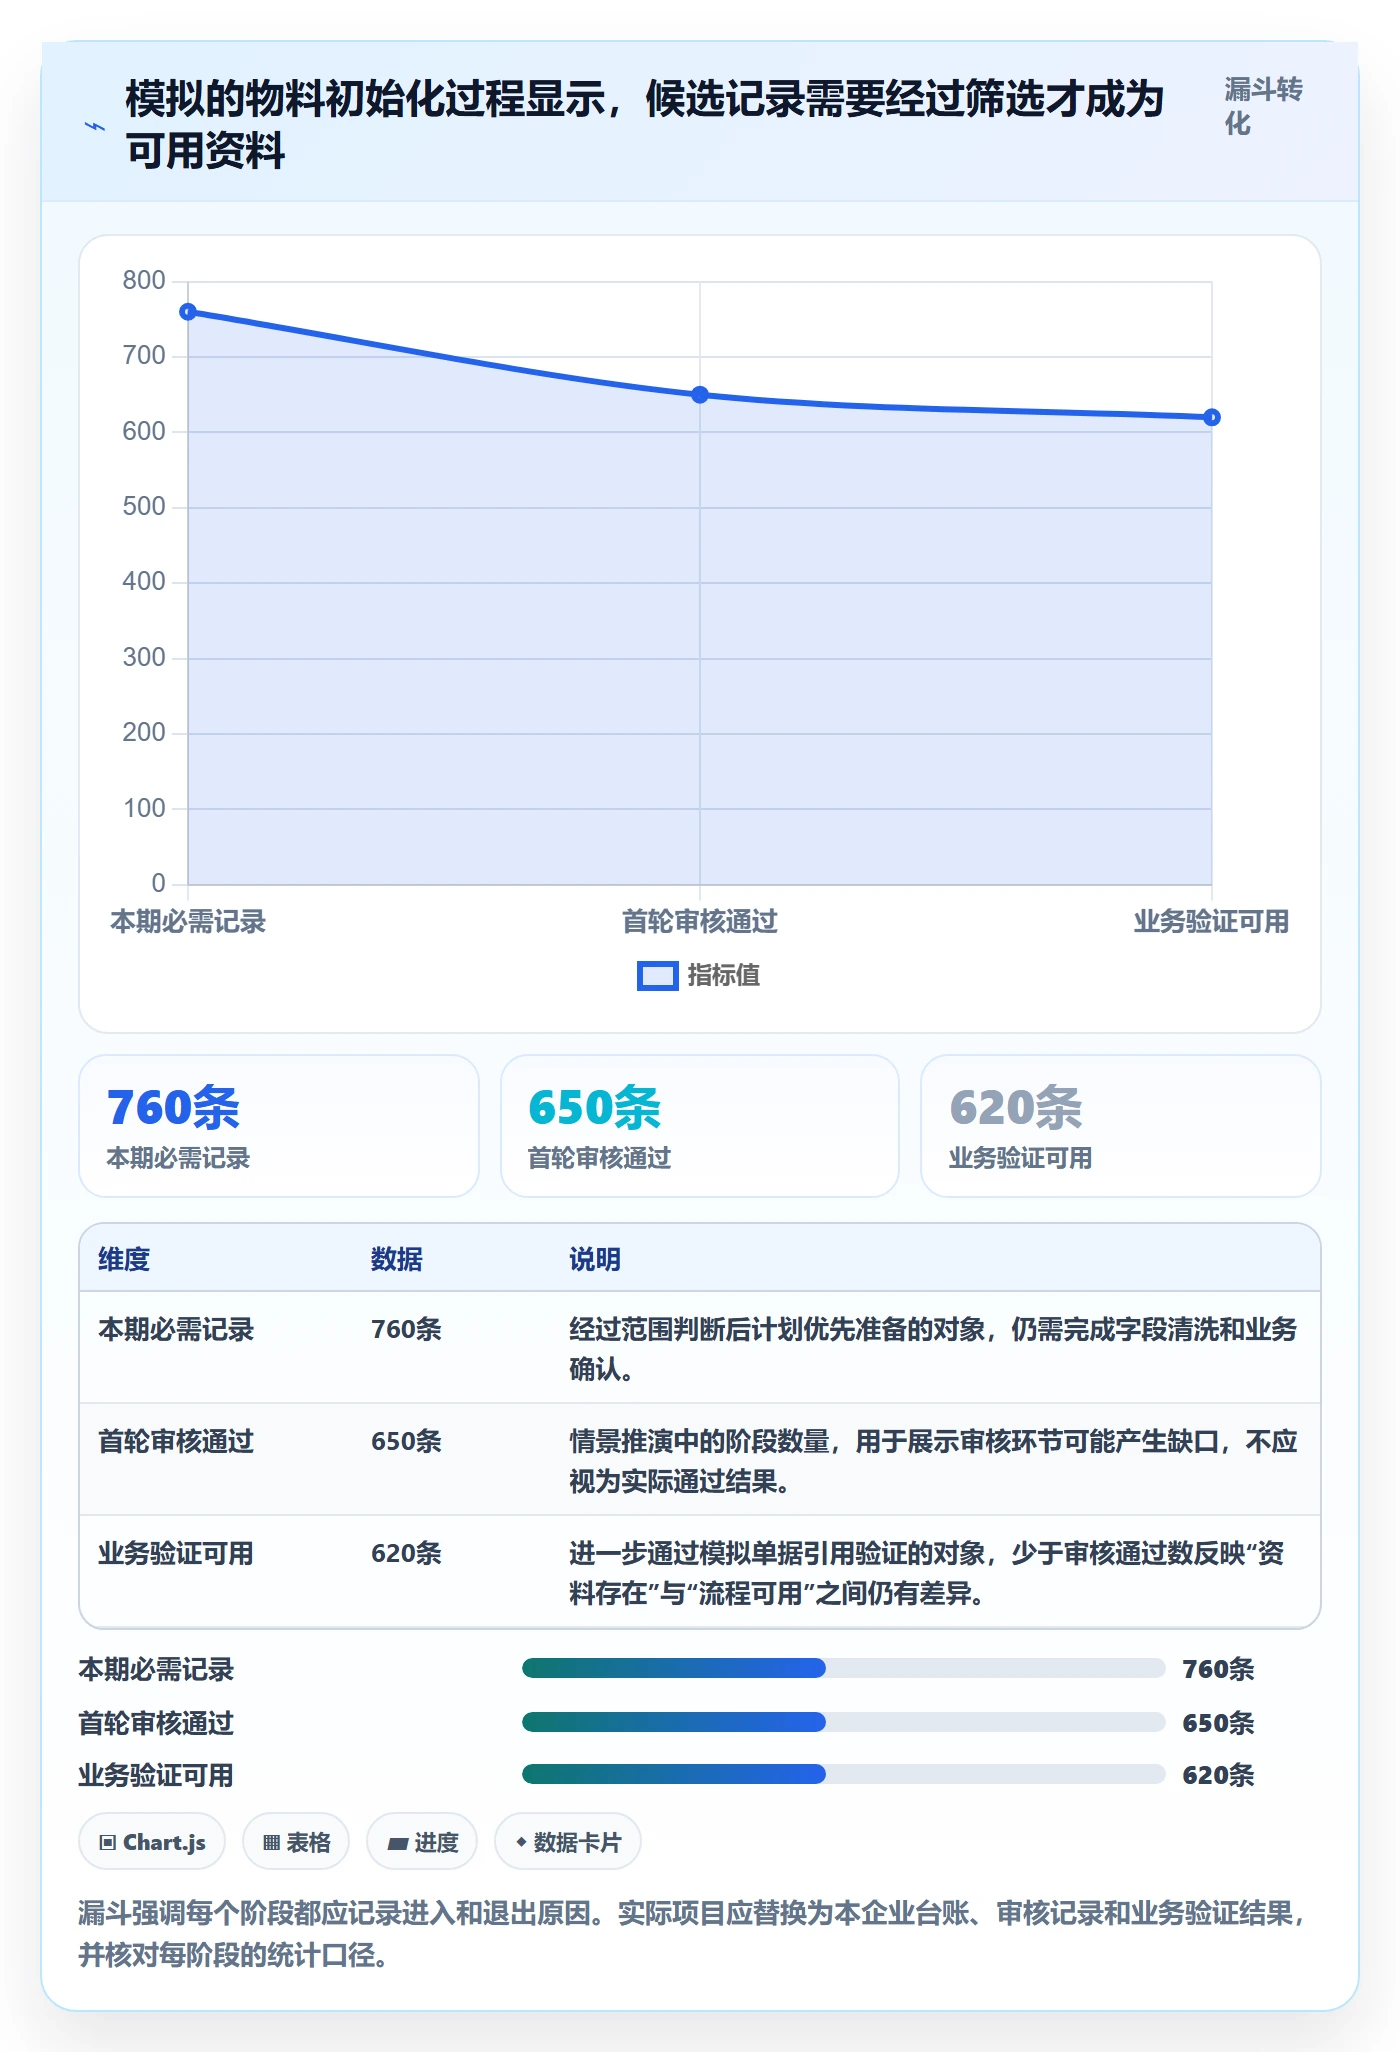Screen dimensions: 1400x2052
Task: Click the 漏斗转化 tag in header
Action: point(1263,106)
